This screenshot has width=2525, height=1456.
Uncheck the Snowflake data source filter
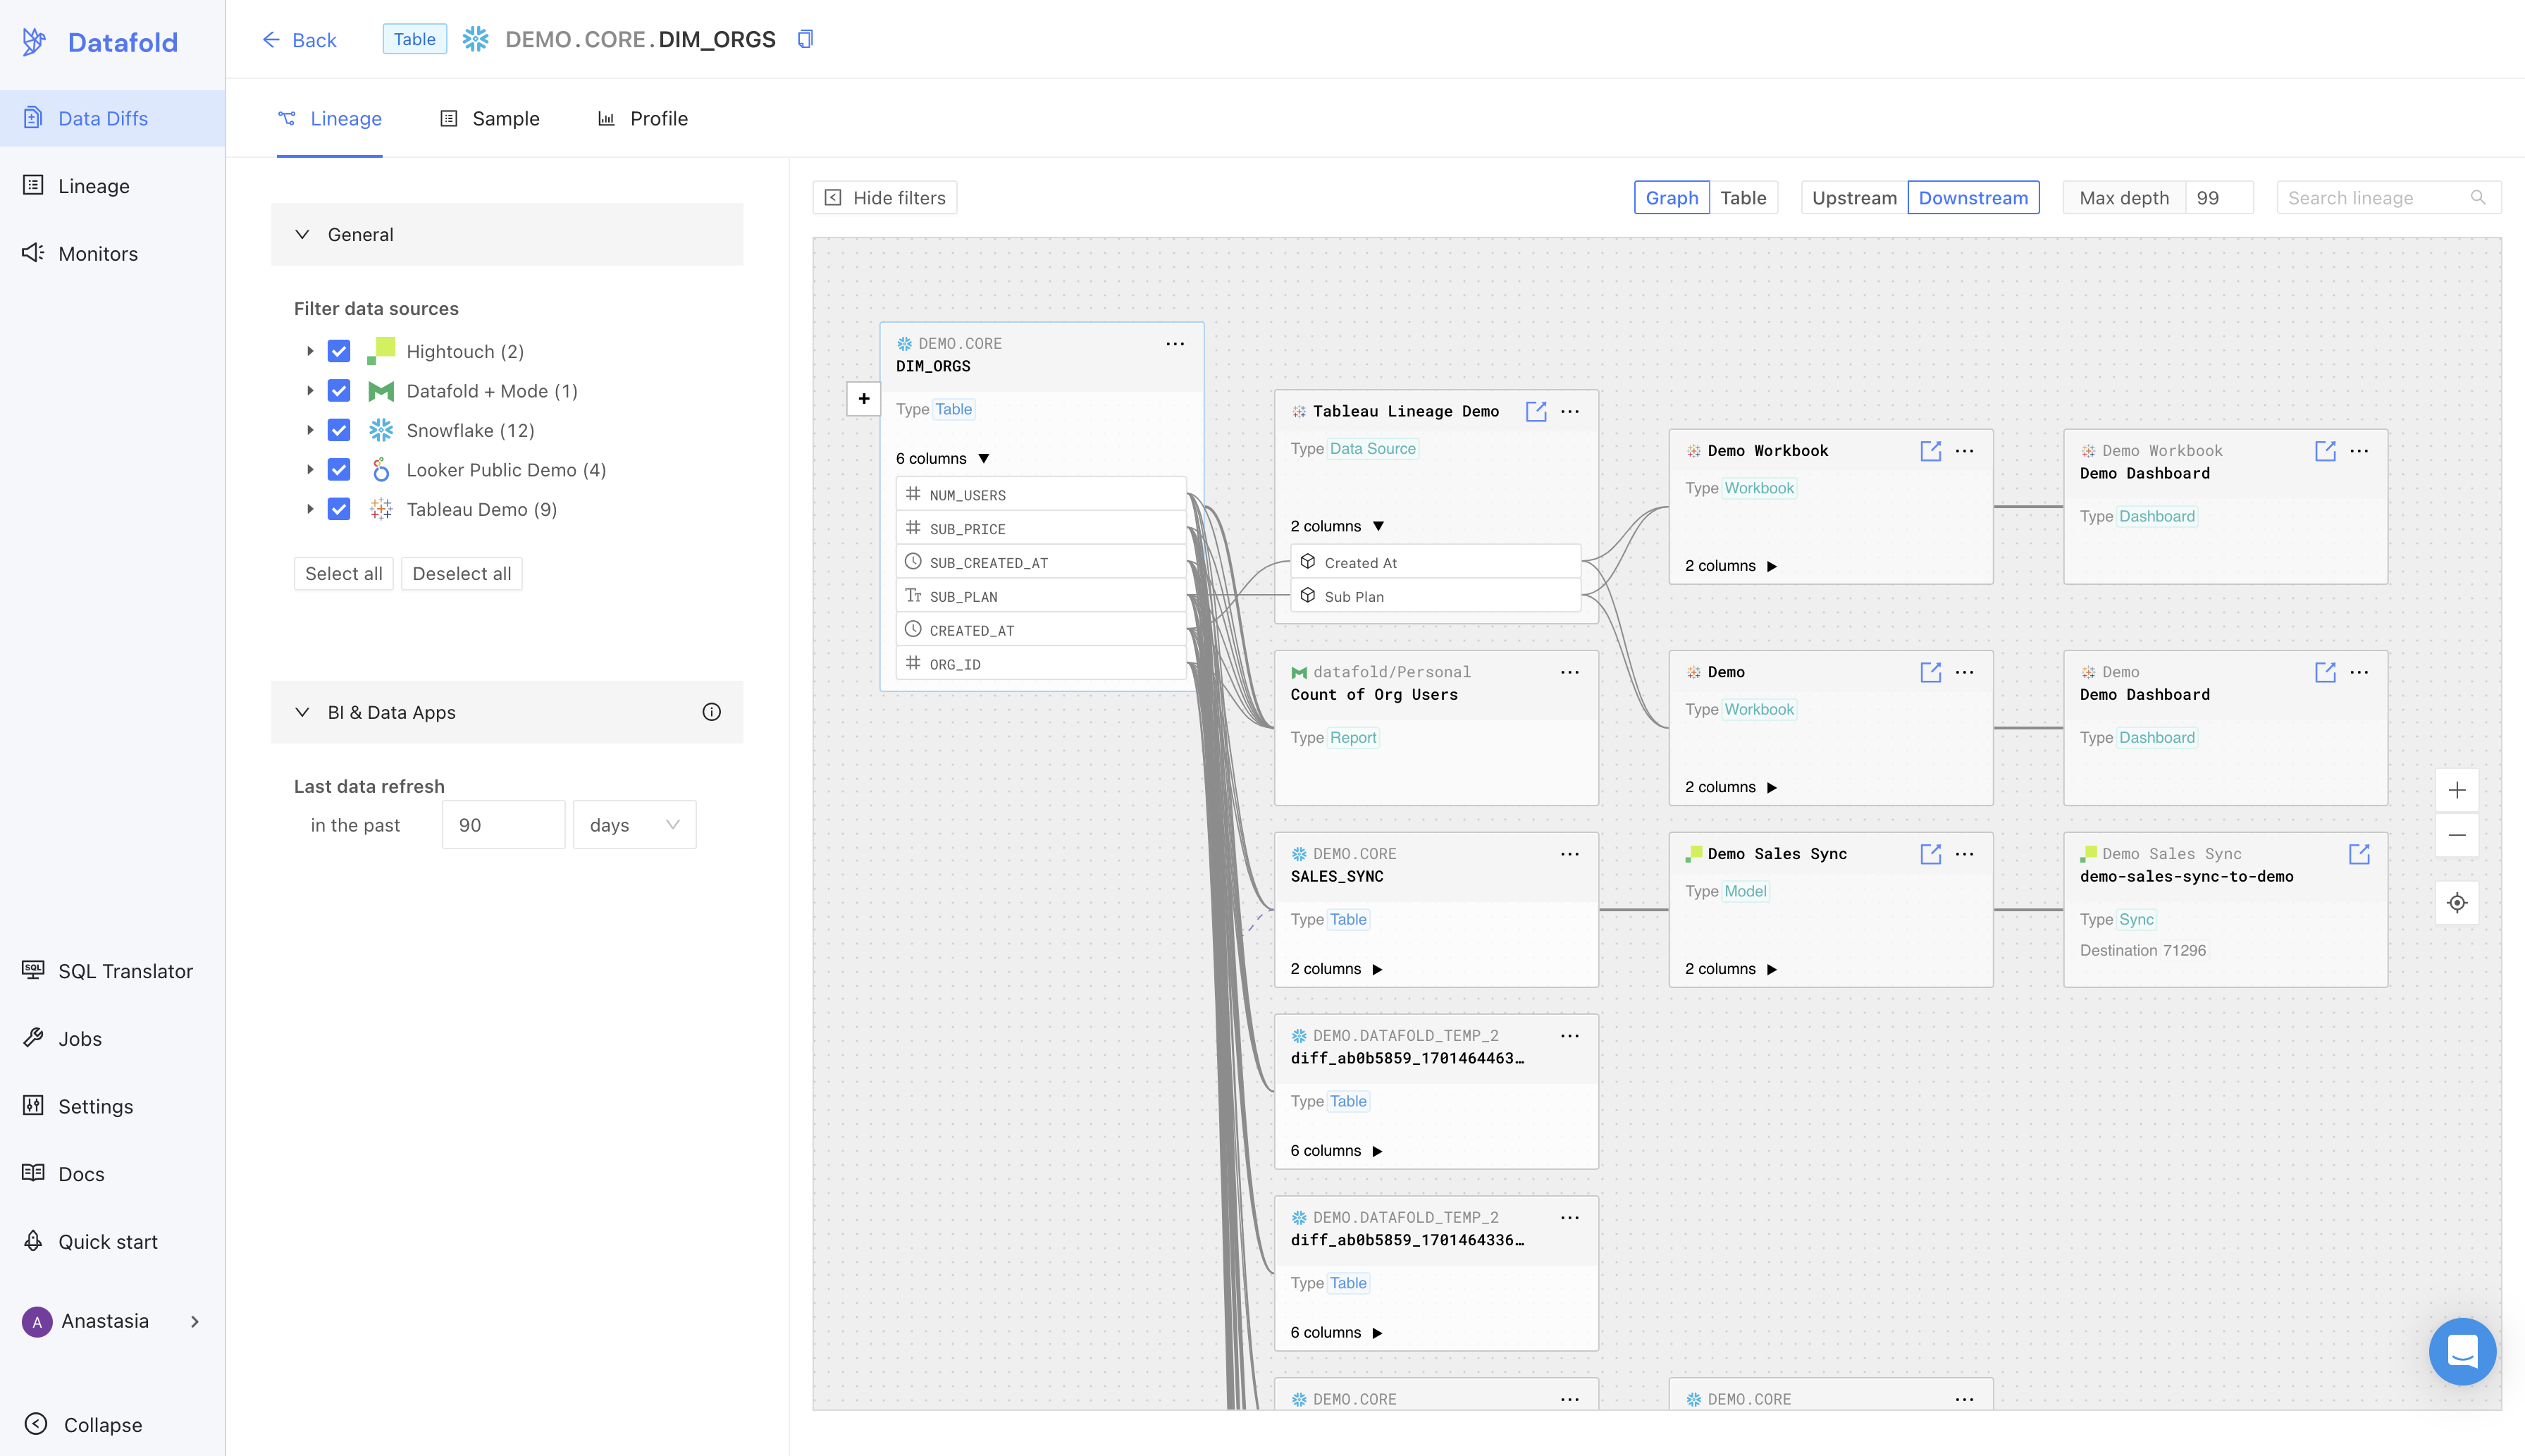click(x=339, y=430)
